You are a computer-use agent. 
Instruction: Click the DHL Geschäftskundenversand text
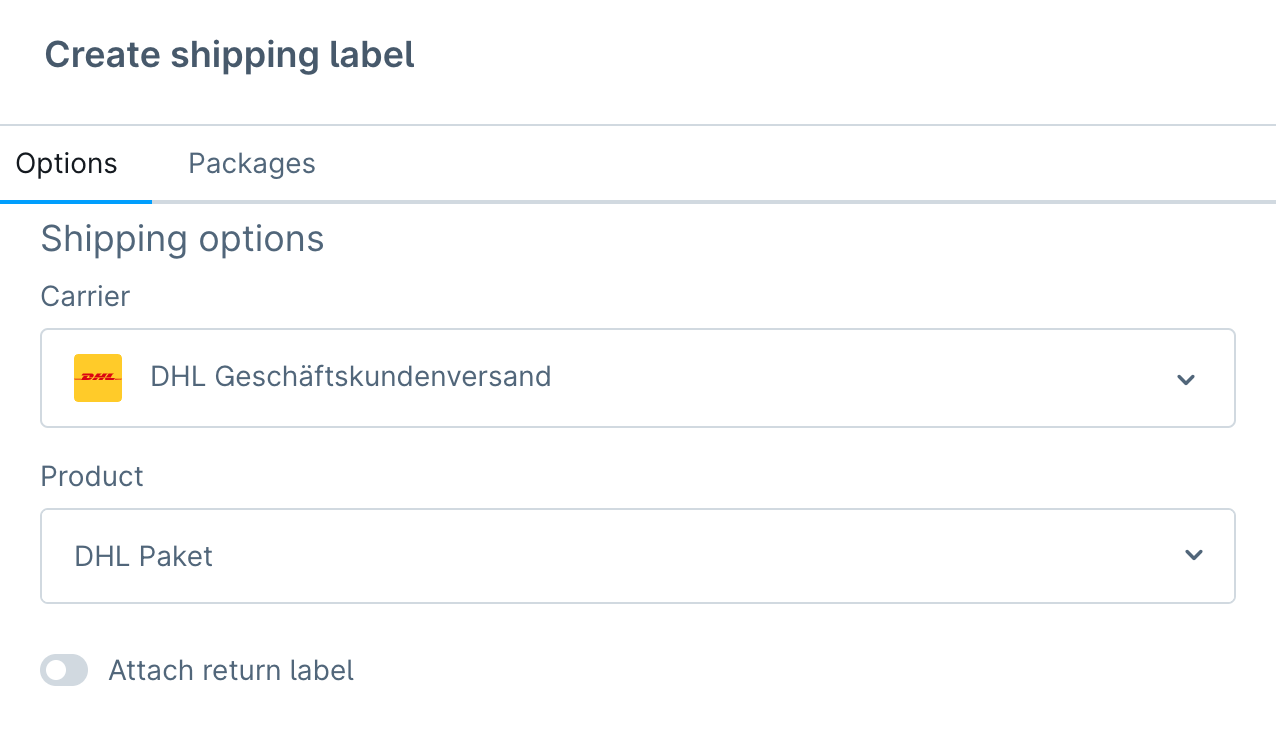click(351, 377)
